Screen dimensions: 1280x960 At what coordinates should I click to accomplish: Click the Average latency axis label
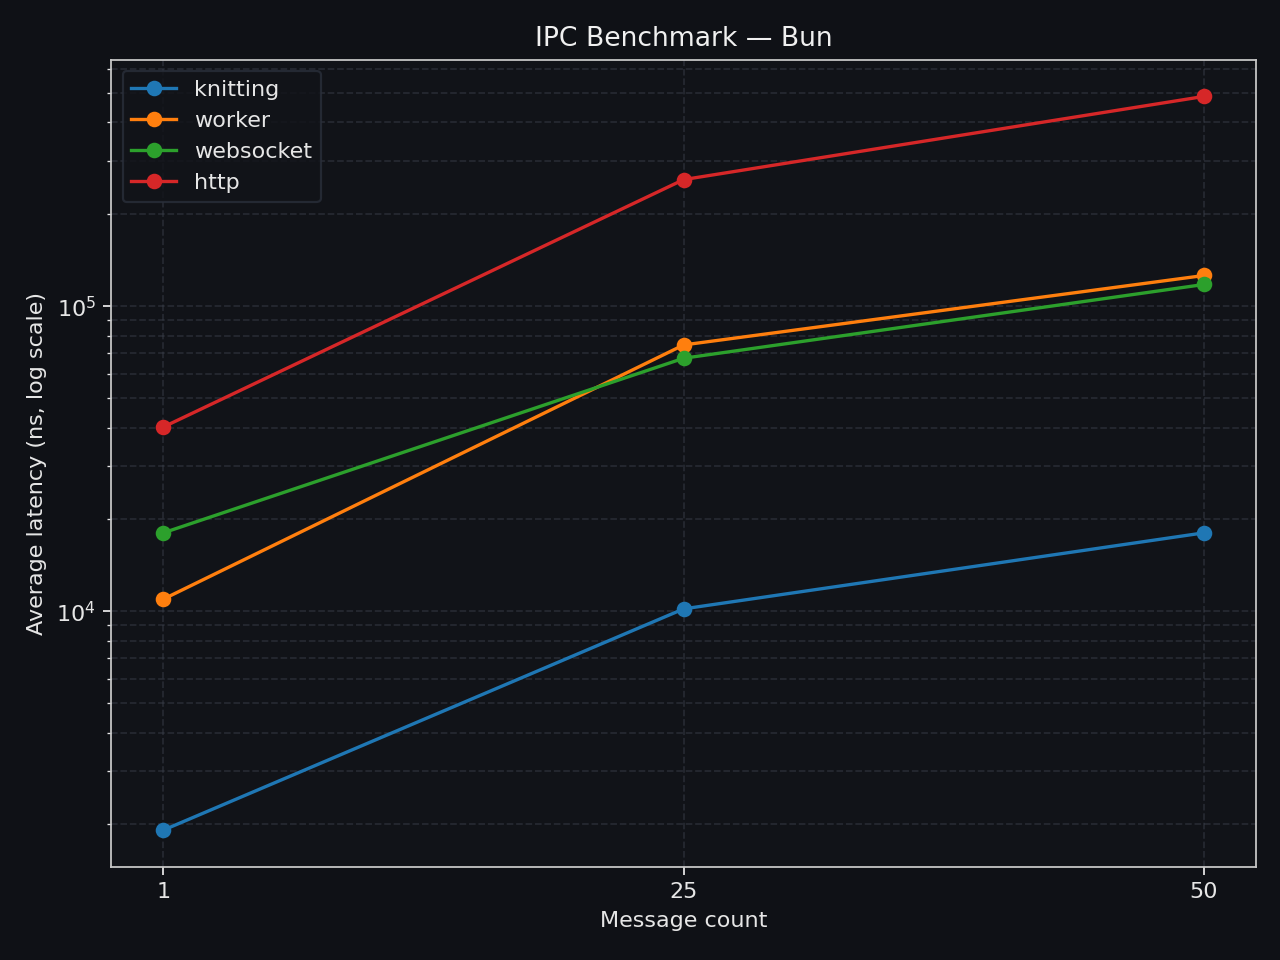point(36,462)
